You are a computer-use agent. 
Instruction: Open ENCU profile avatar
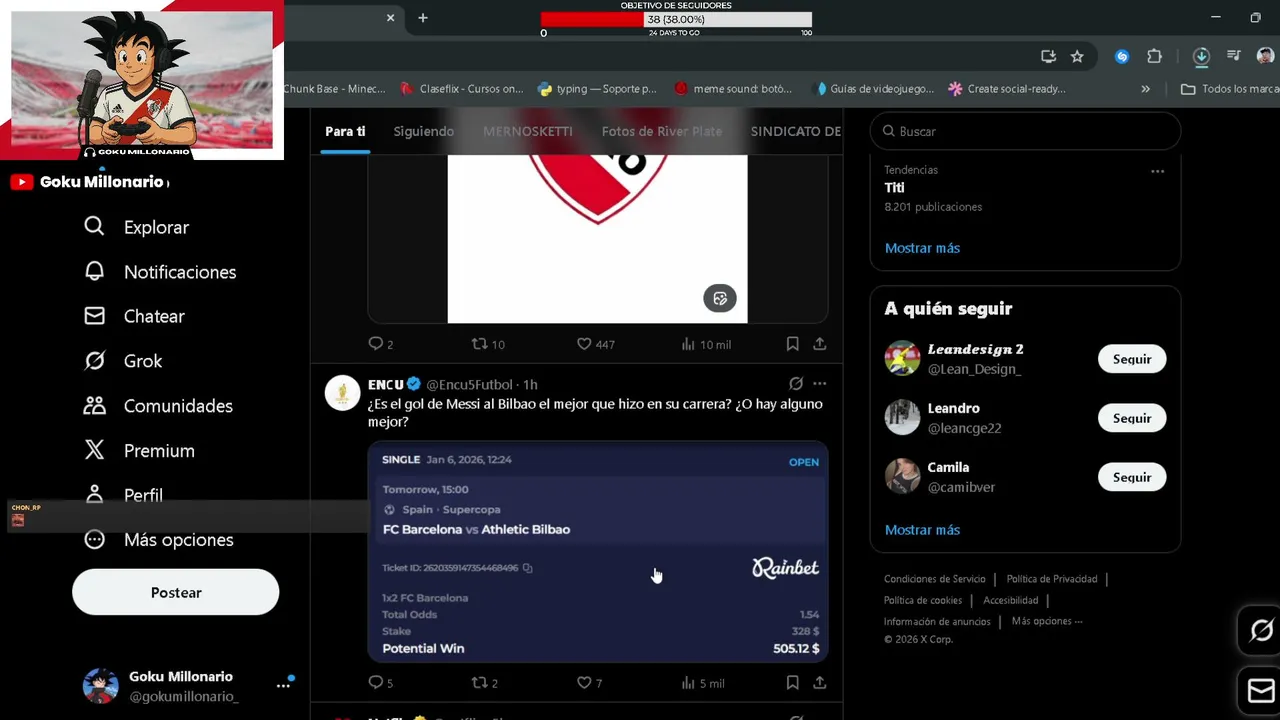coord(343,393)
